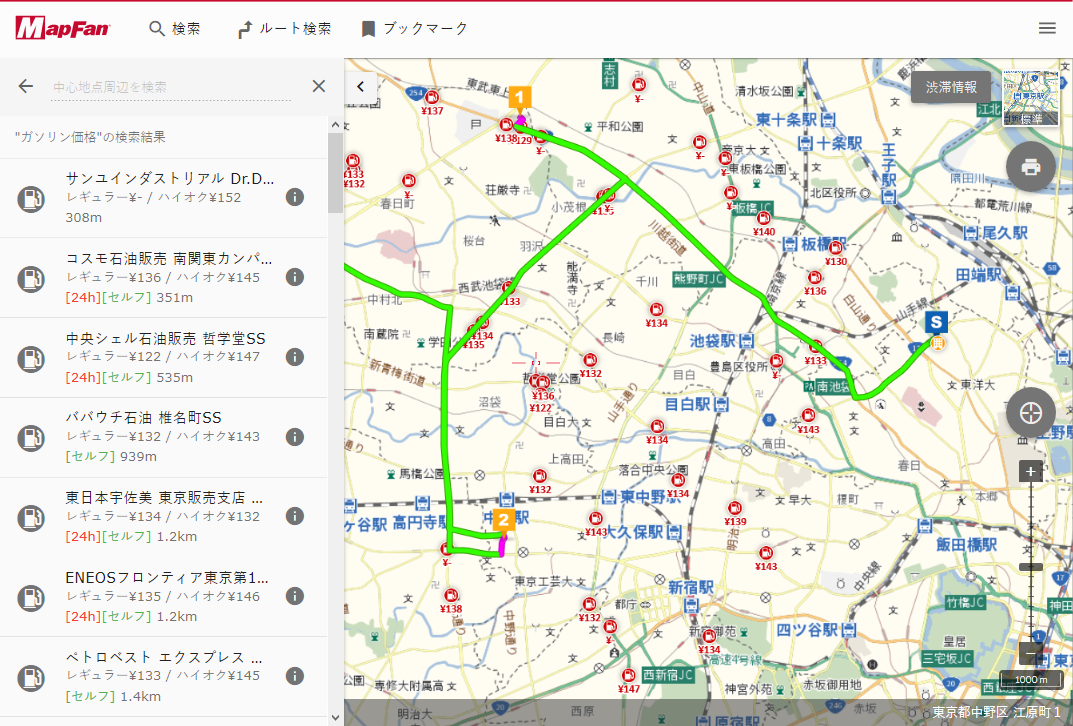Focus the 中心地点周辺を検索 search field
This screenshot has height=726, width=1073.
[x=171, y=87]
